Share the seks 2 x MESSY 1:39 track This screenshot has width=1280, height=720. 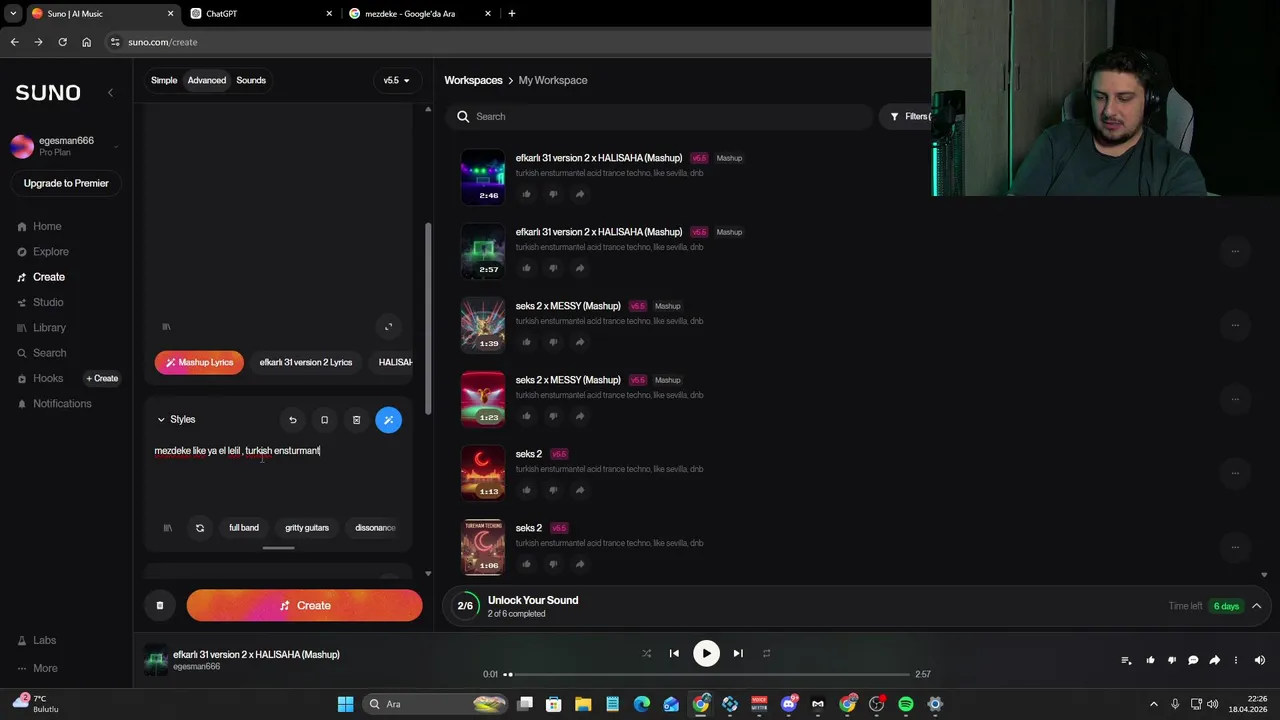[580, 342]
